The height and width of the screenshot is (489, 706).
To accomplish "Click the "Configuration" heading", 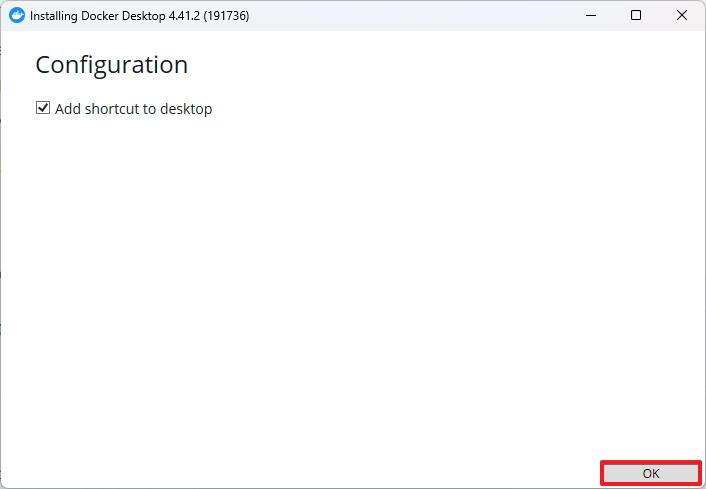I will tap(112, 66).
